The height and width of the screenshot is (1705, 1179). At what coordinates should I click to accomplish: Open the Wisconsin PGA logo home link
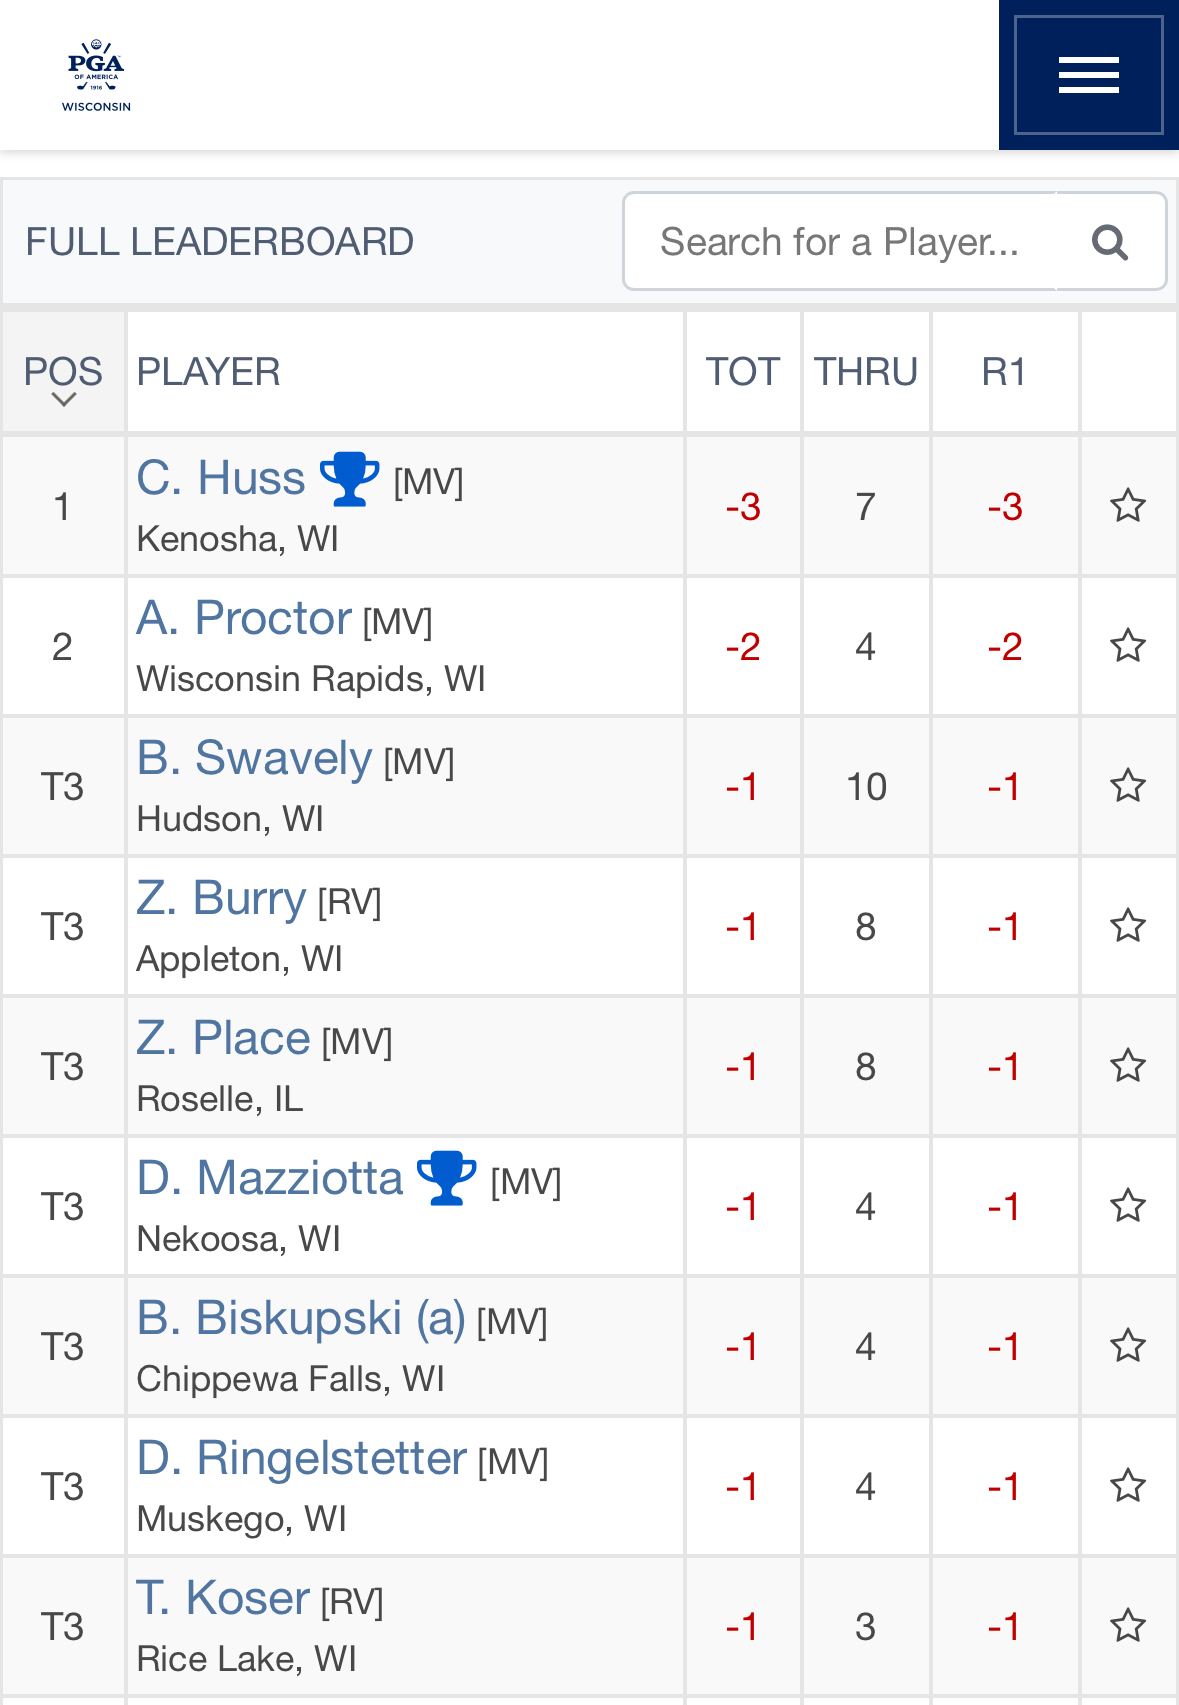tap(97, 76)
